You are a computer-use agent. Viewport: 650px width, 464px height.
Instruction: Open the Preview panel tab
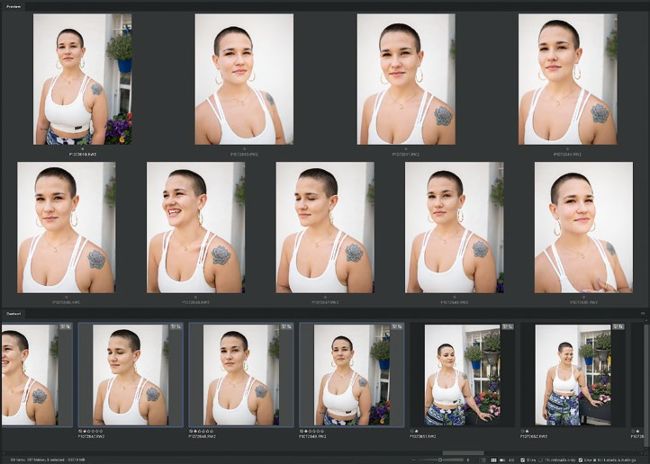pos(15,6)
